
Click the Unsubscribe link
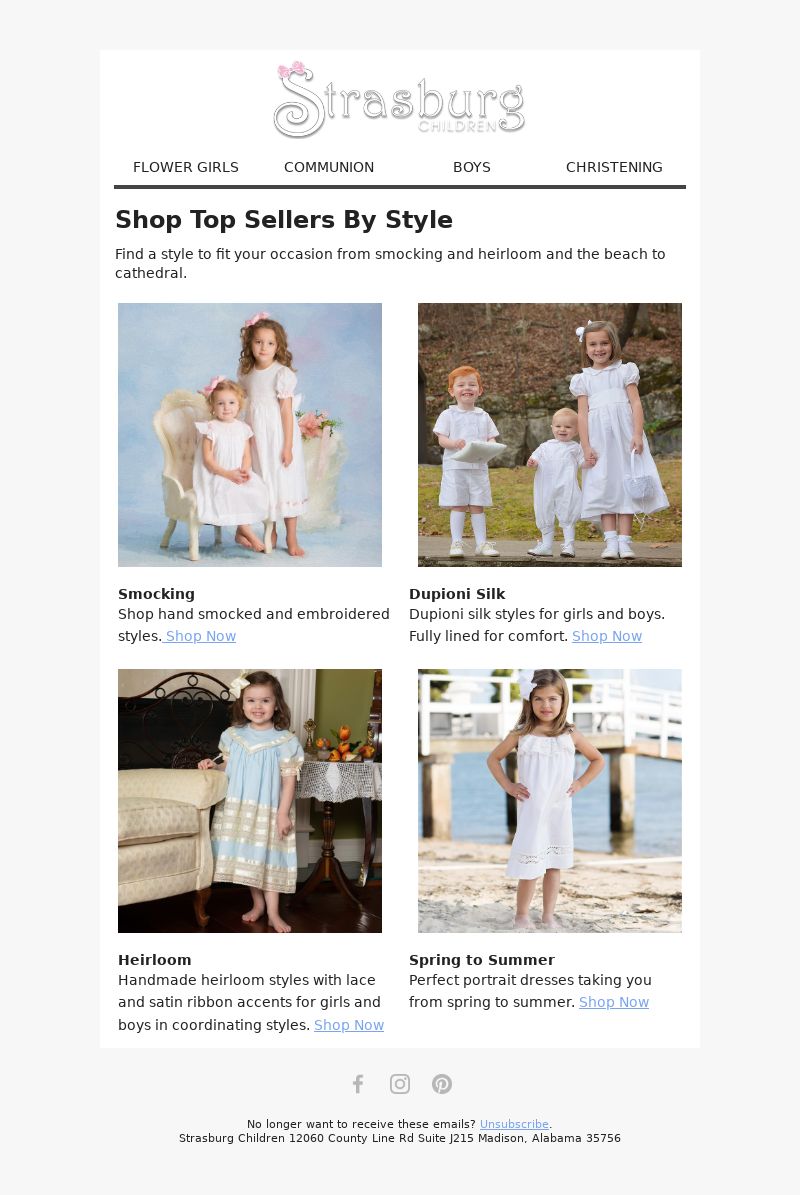(x=514, y=1124)
